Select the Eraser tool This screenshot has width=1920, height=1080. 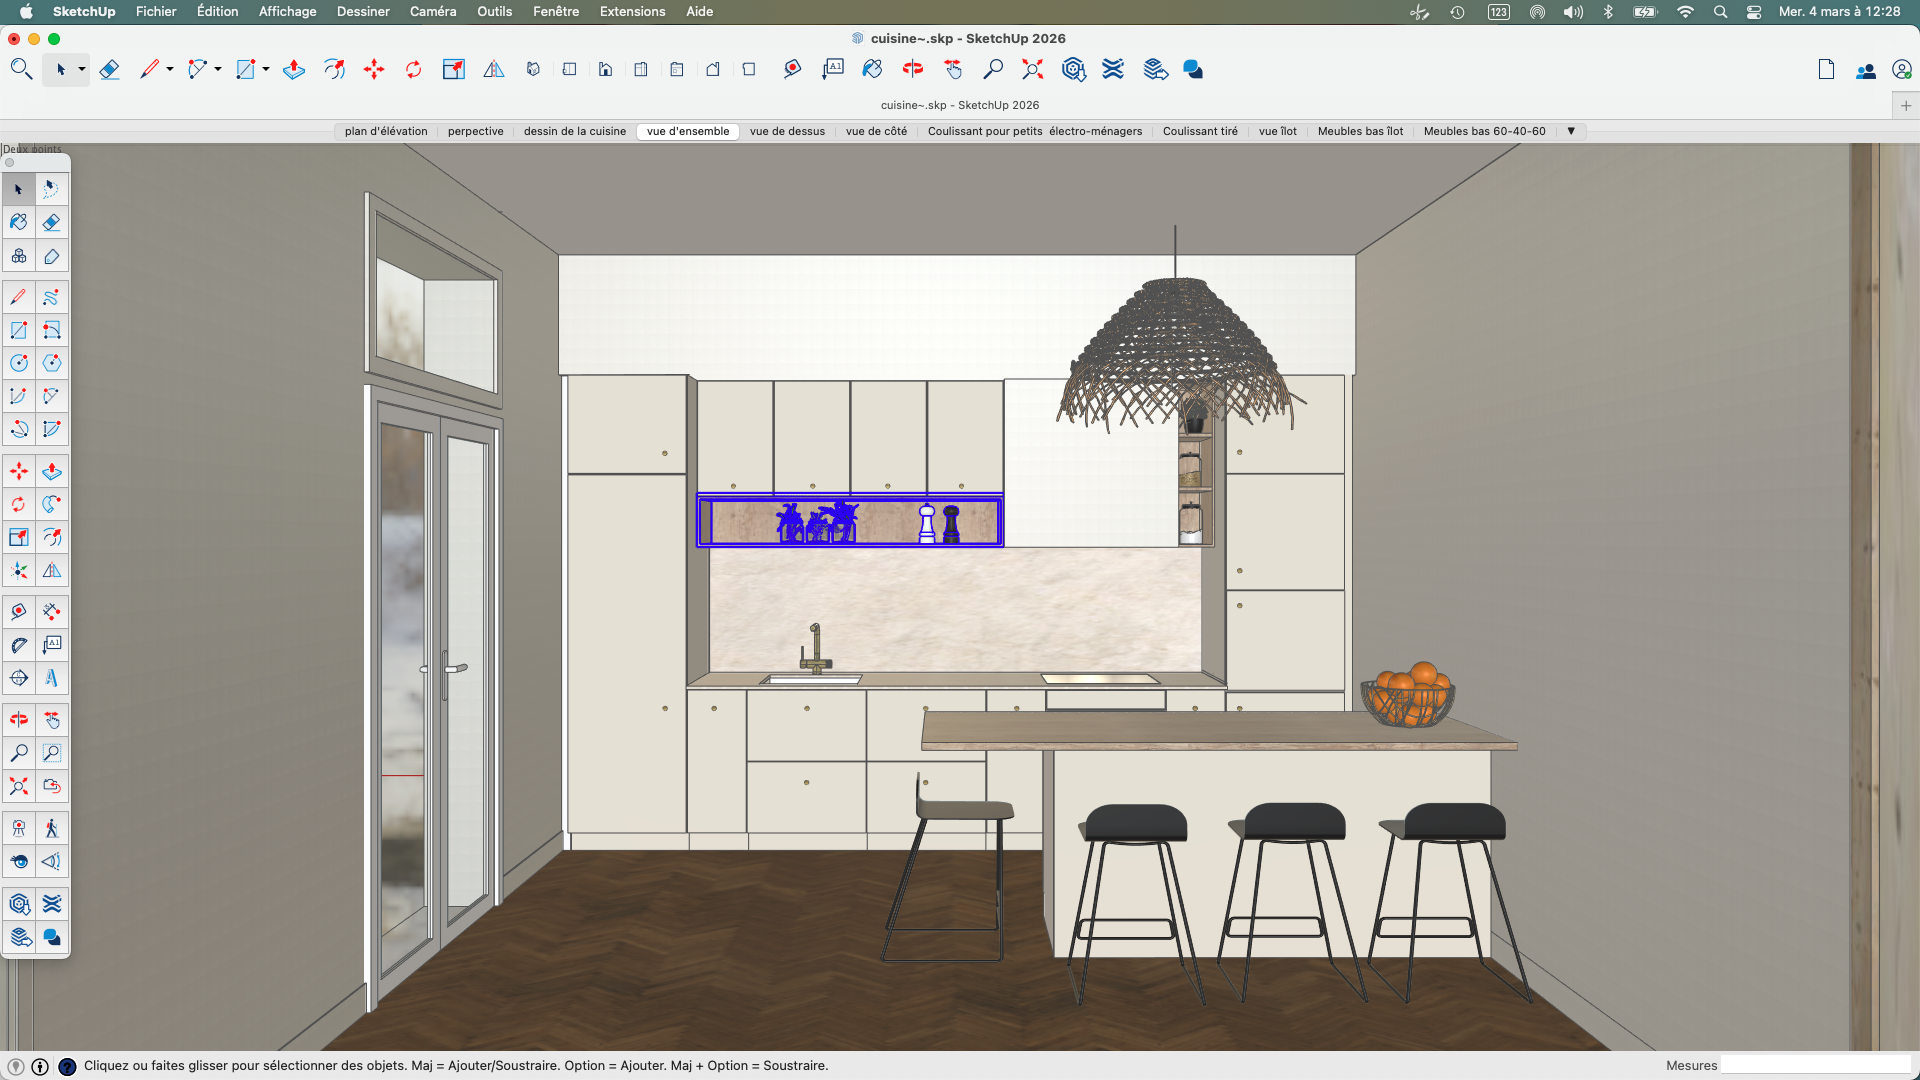pos(110,69)
